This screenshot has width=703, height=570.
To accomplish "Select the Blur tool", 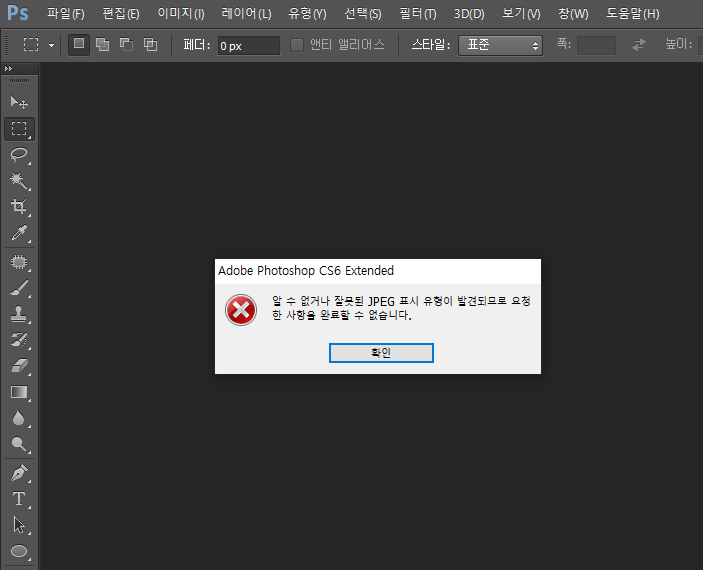I will (19, 418).
